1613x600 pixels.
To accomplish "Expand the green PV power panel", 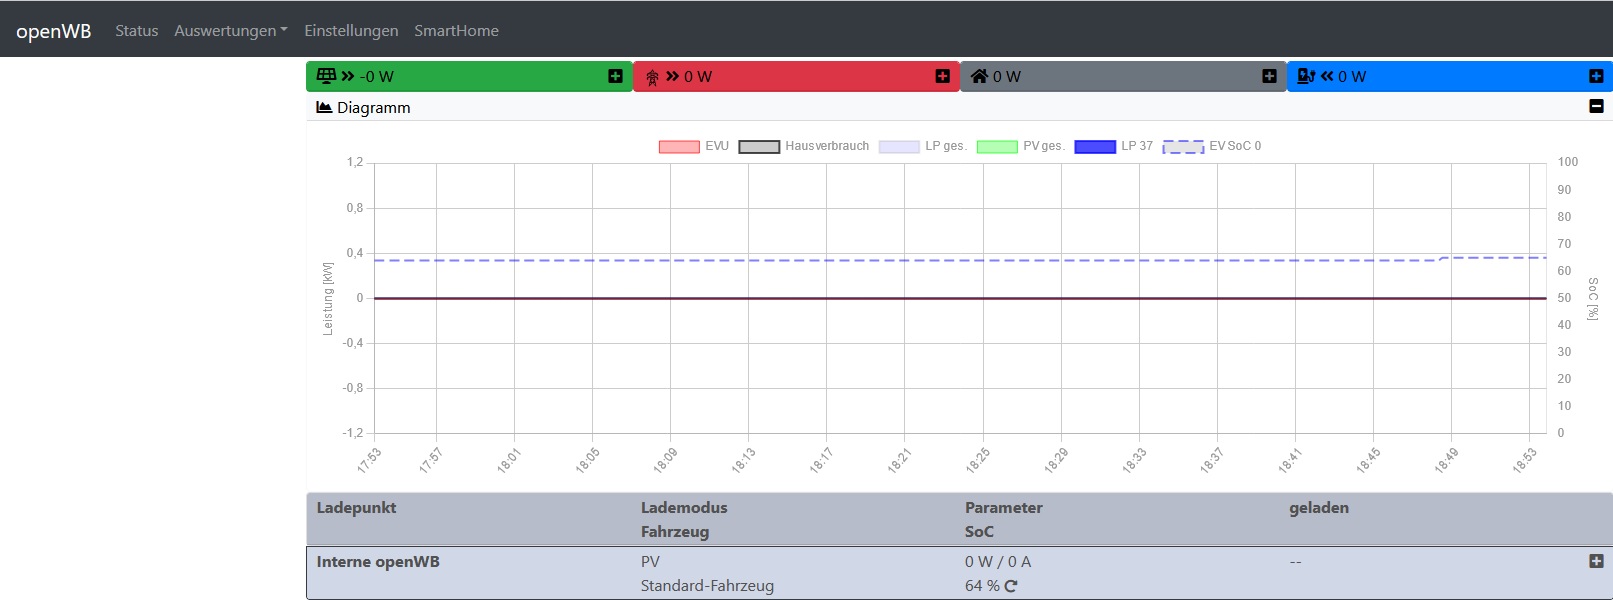I will (615, 76).
